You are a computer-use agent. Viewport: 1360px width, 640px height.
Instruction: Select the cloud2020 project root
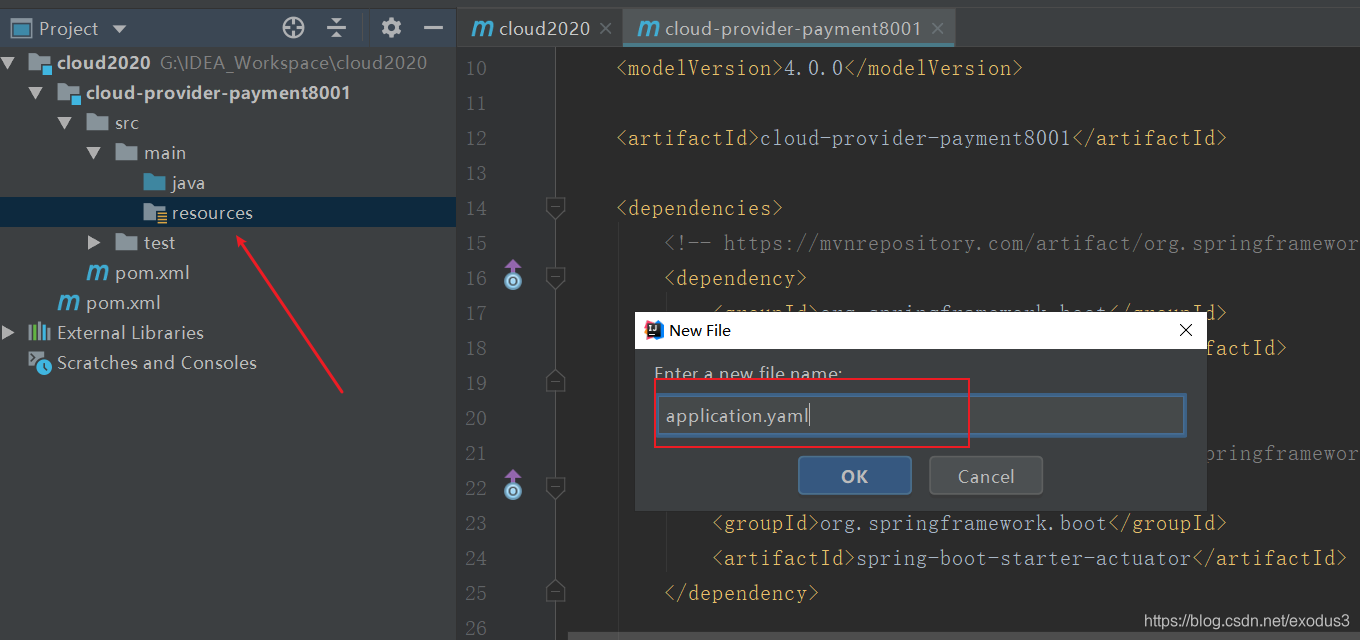[104, 63]
